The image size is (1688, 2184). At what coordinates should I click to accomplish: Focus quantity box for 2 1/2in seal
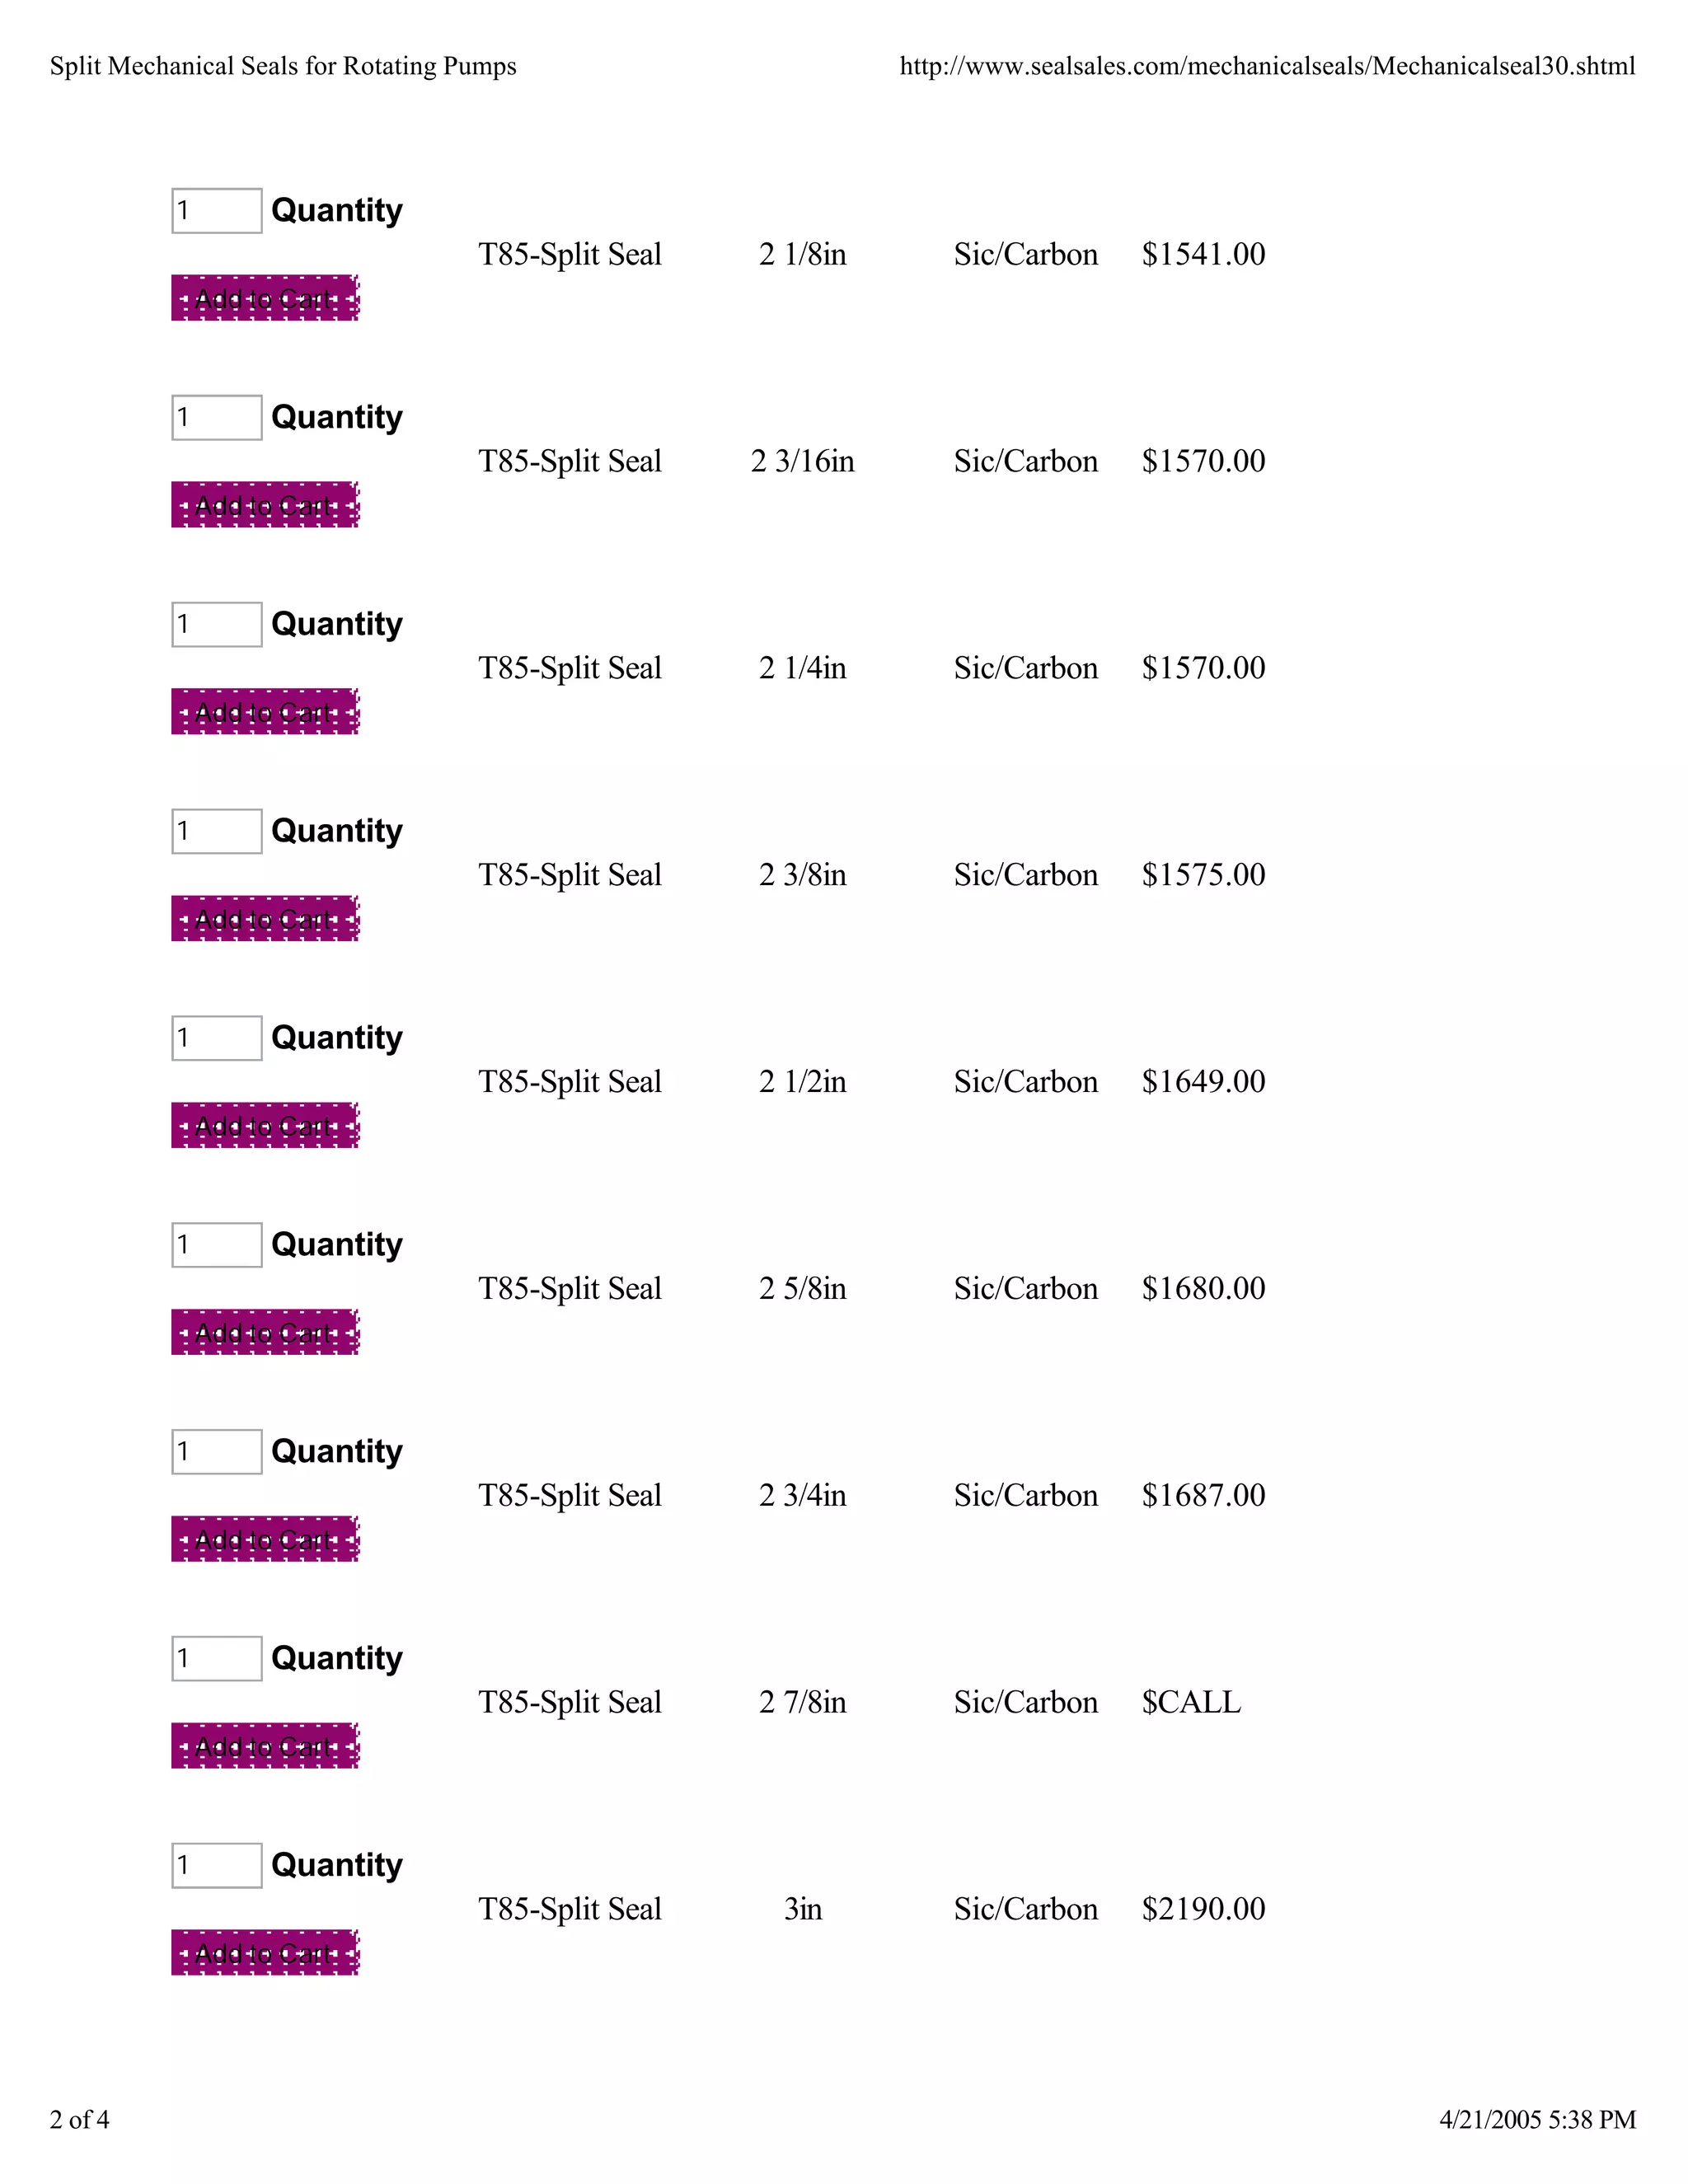[217, 1038]
